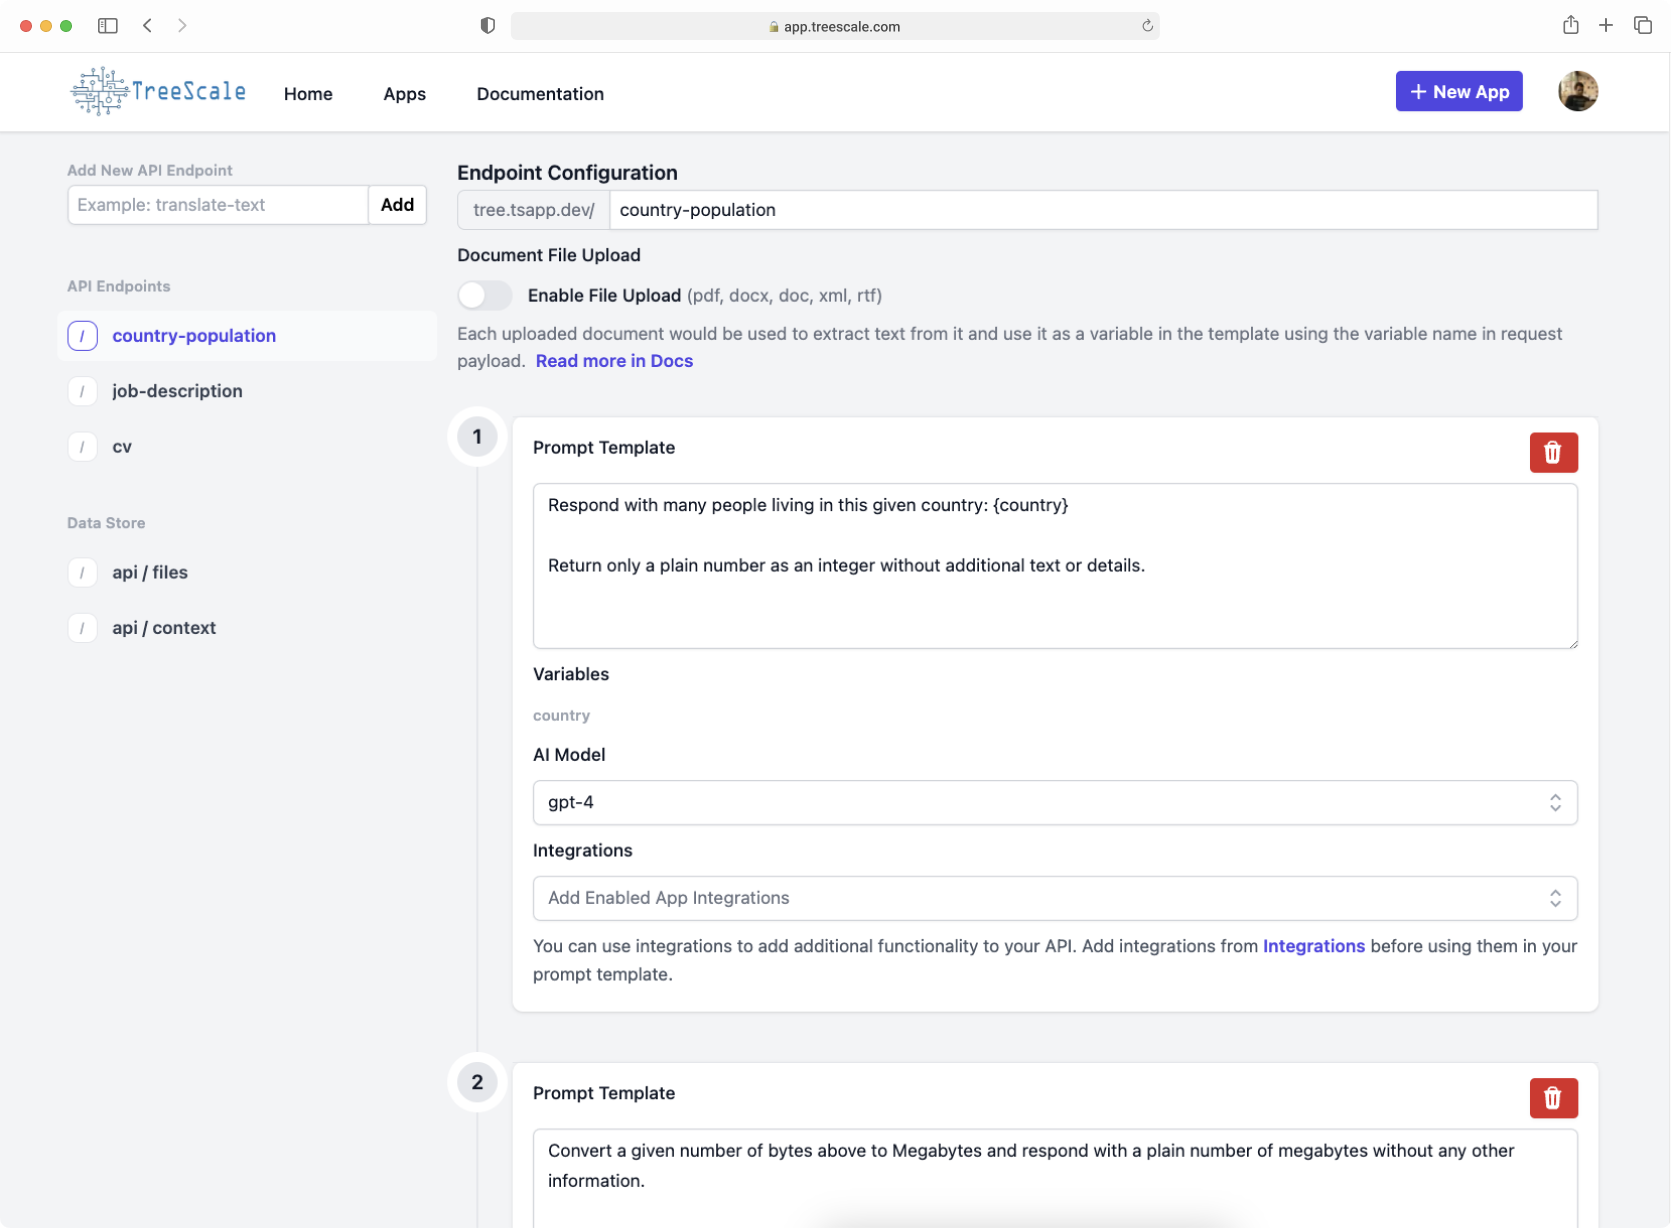Screen dimensions: 1671x1228
Task: Click the browser share icon
Action: coord(1570,26)
